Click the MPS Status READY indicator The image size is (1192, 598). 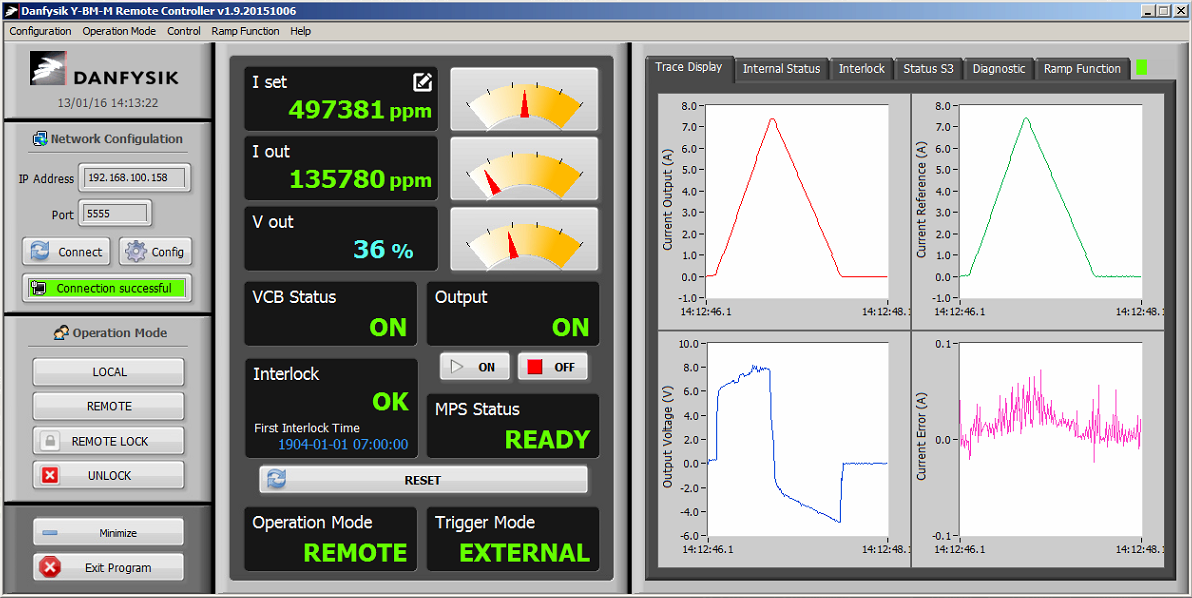coord(547,439)
